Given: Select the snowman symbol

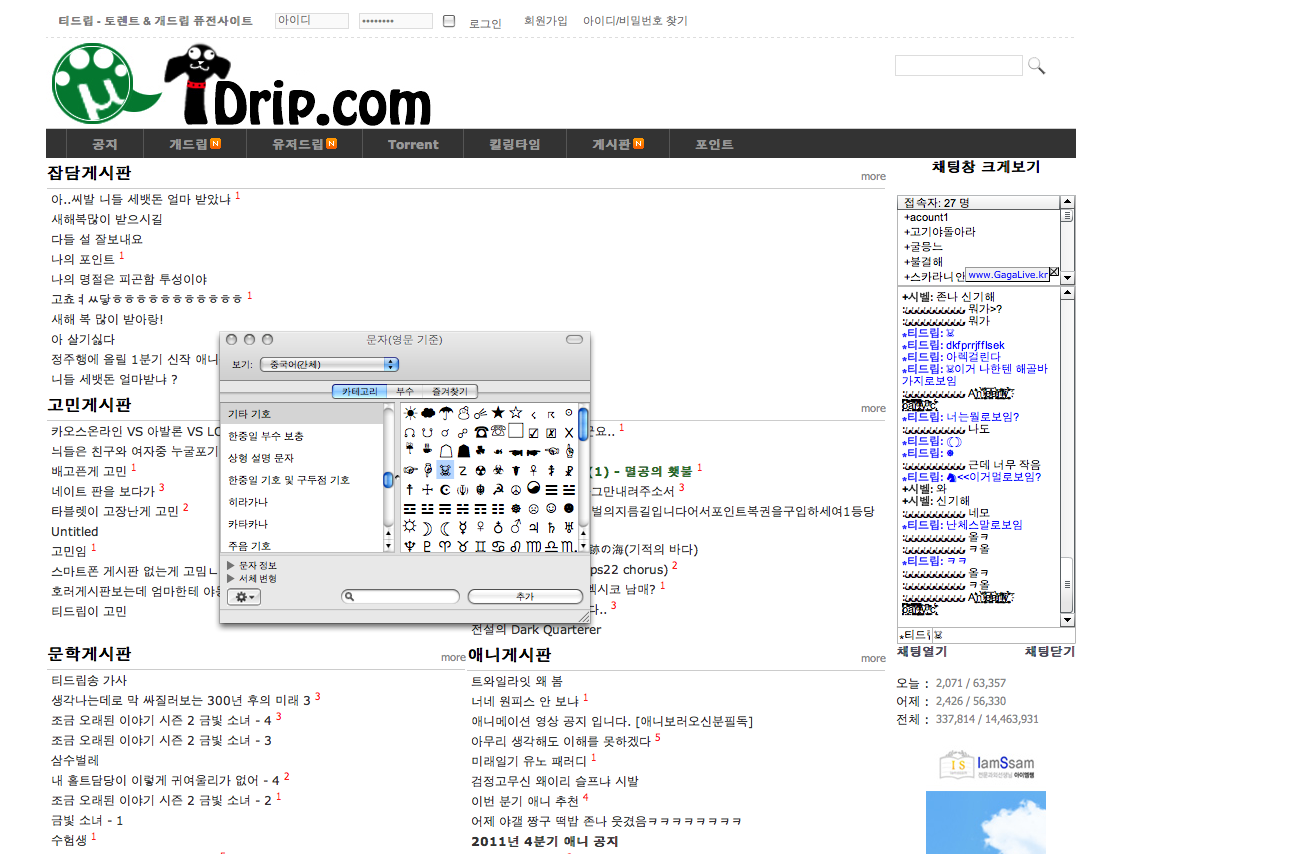Looking at the screenshot, I should 463,413.
